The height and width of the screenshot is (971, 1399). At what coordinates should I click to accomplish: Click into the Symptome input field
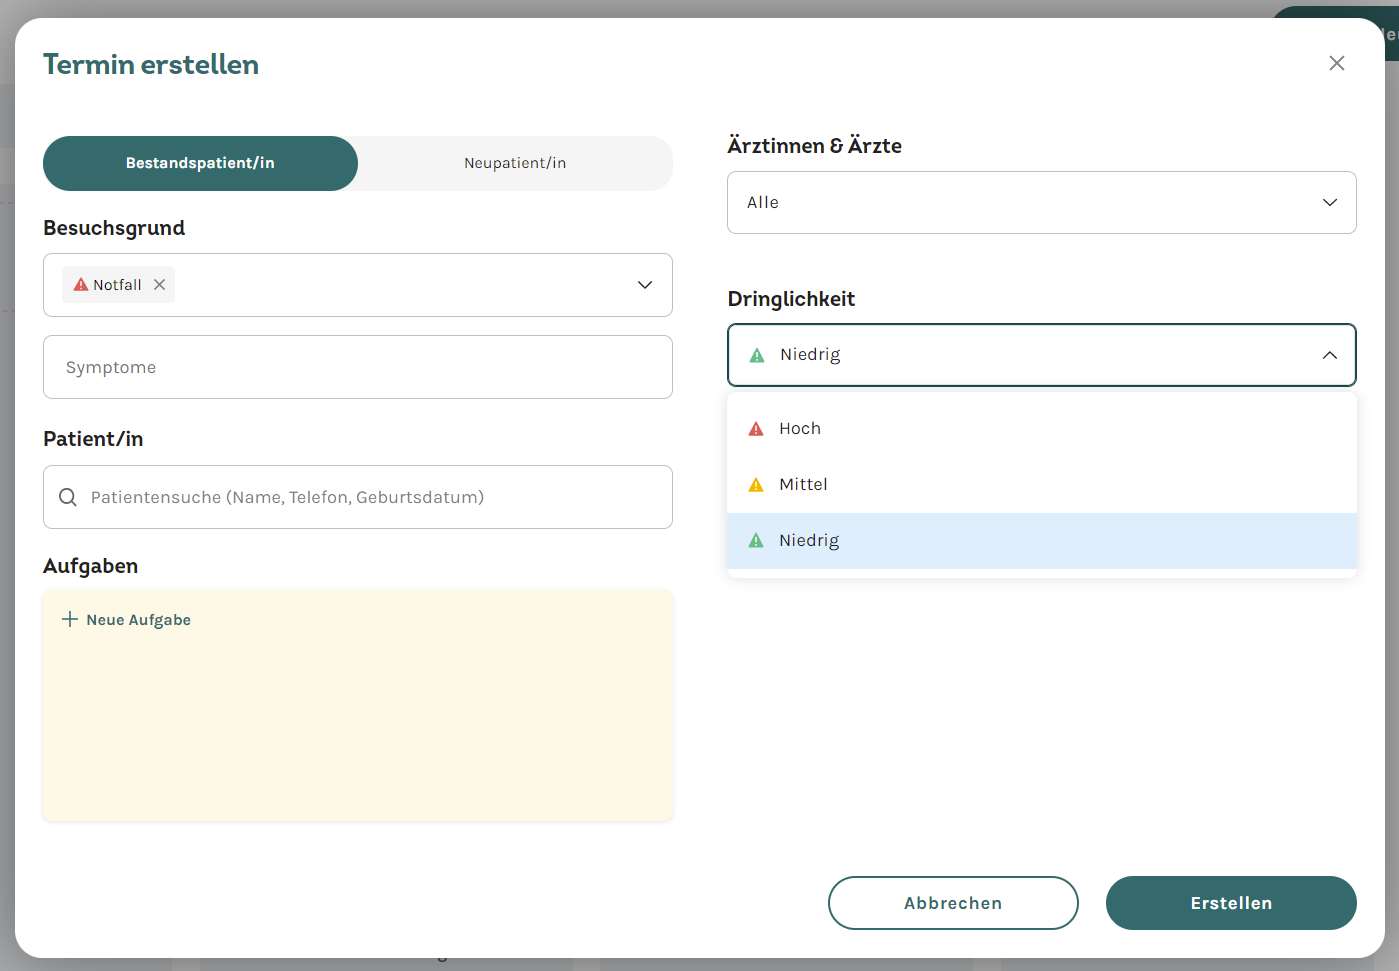coord(358,367)
